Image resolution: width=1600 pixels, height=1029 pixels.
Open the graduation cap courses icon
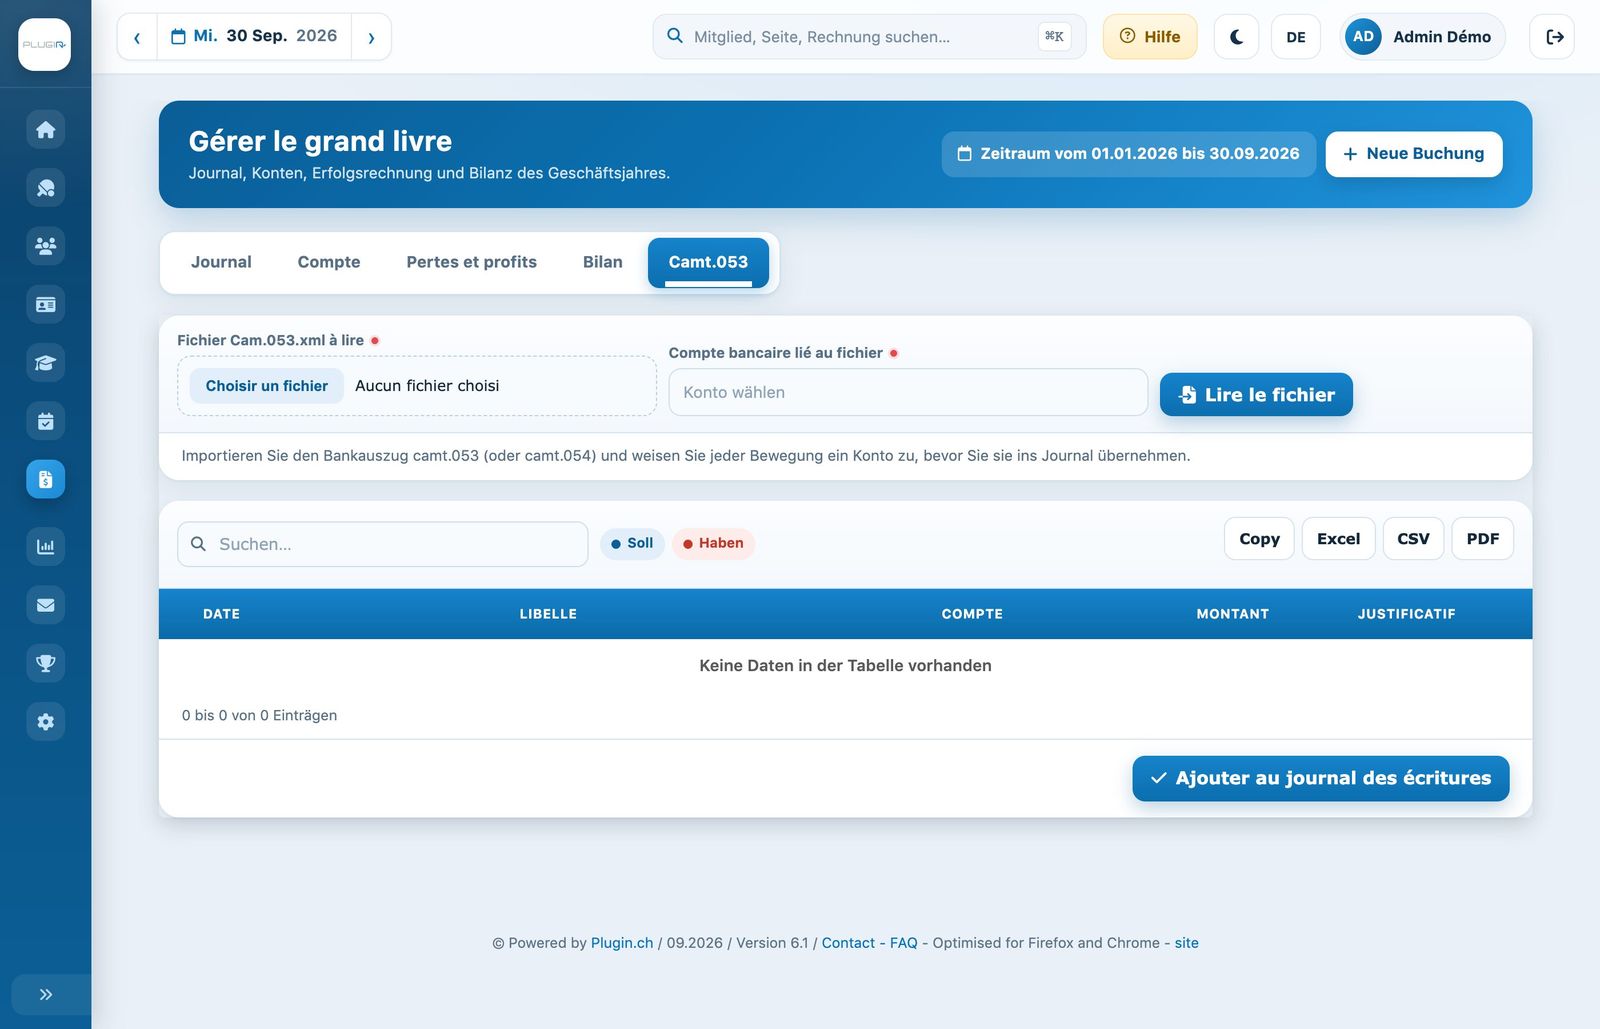pos(45,363)
